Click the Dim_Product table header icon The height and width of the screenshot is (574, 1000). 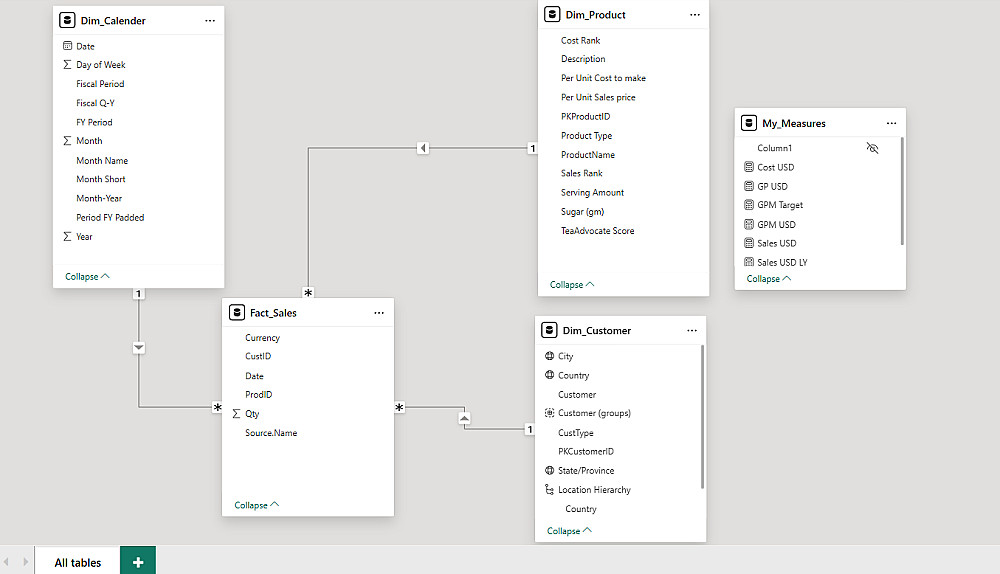tap(552, 15)
